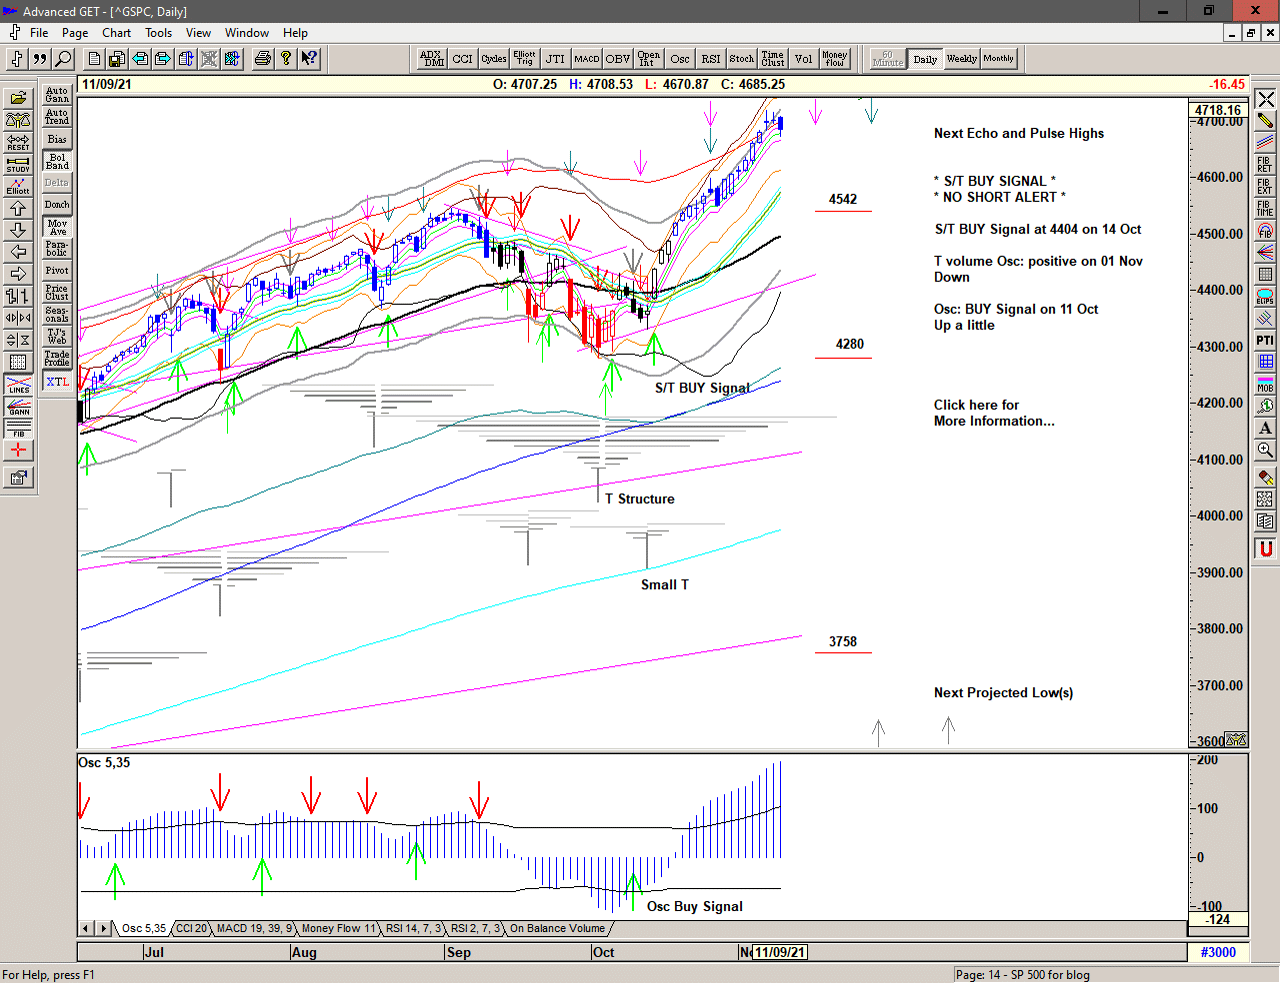Image resolution: width=1280 pixels, height=983 pixels.
Task: Toggle the Mov Ave overlay
Action: 57,227
